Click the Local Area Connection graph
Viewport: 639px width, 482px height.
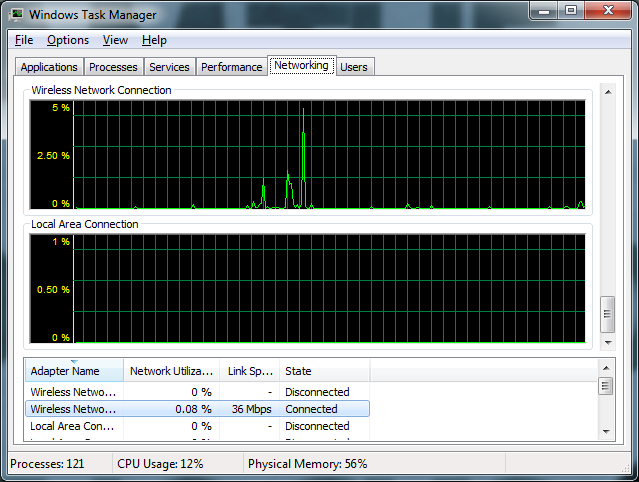point(308,288)
